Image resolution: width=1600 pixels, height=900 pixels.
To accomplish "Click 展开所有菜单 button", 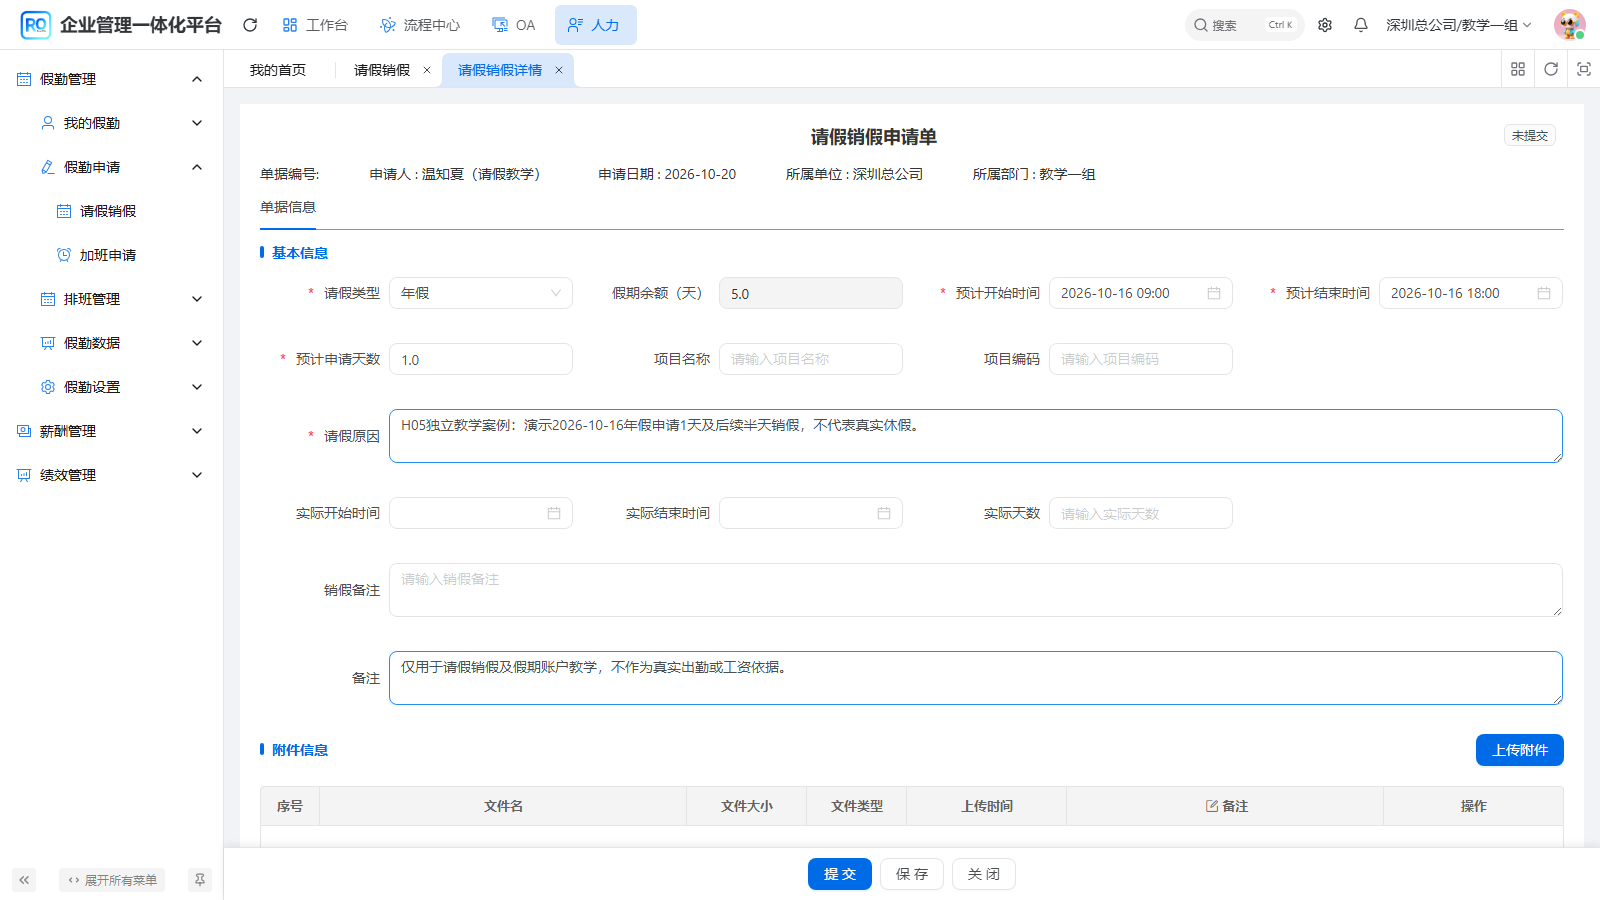I will 112,880.
